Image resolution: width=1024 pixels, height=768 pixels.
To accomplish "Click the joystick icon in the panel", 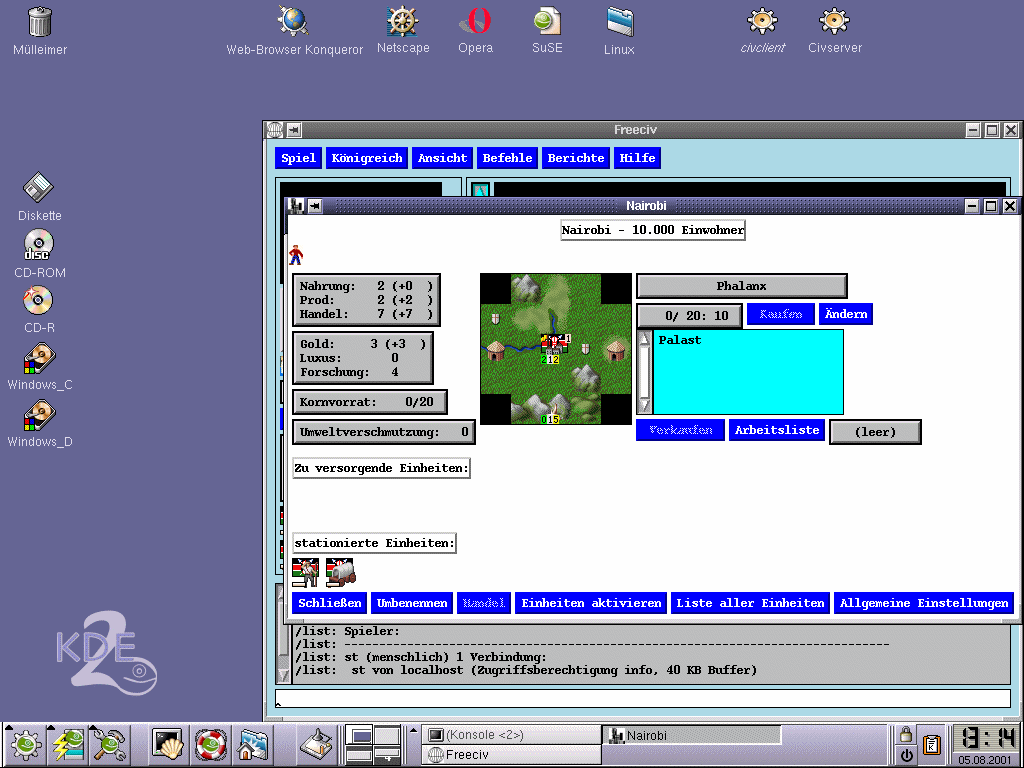I will pyautogui.click(x=316, y=744).
